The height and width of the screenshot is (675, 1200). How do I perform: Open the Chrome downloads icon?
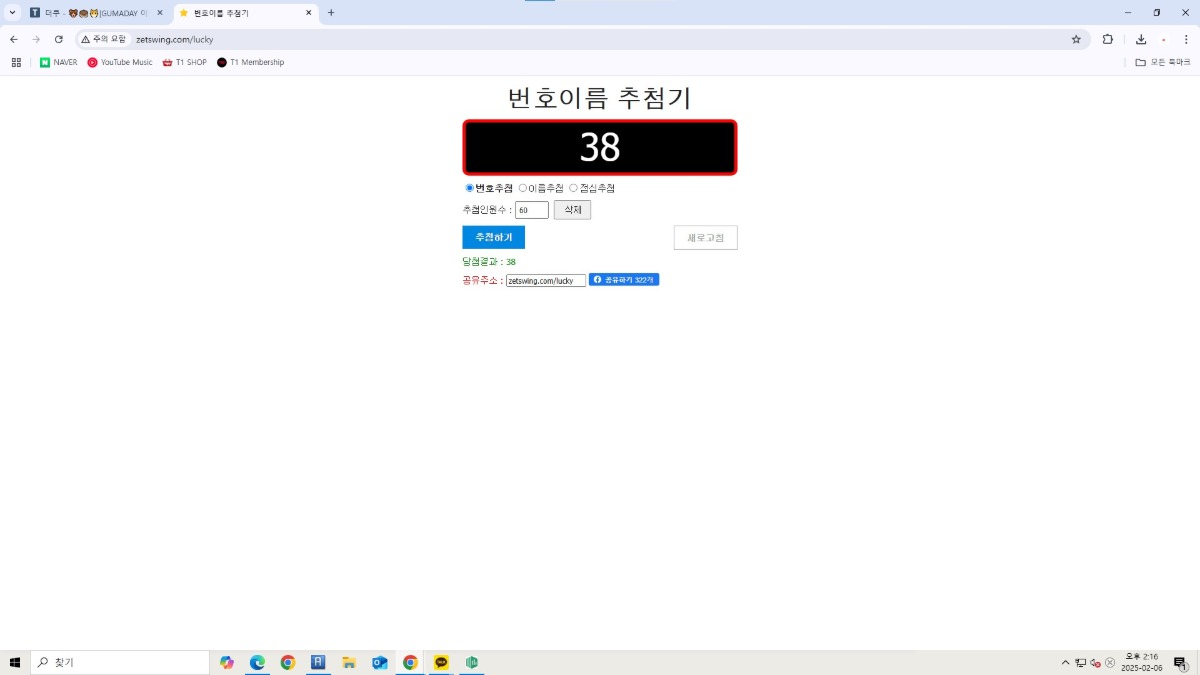click(x=1141, y=39)
